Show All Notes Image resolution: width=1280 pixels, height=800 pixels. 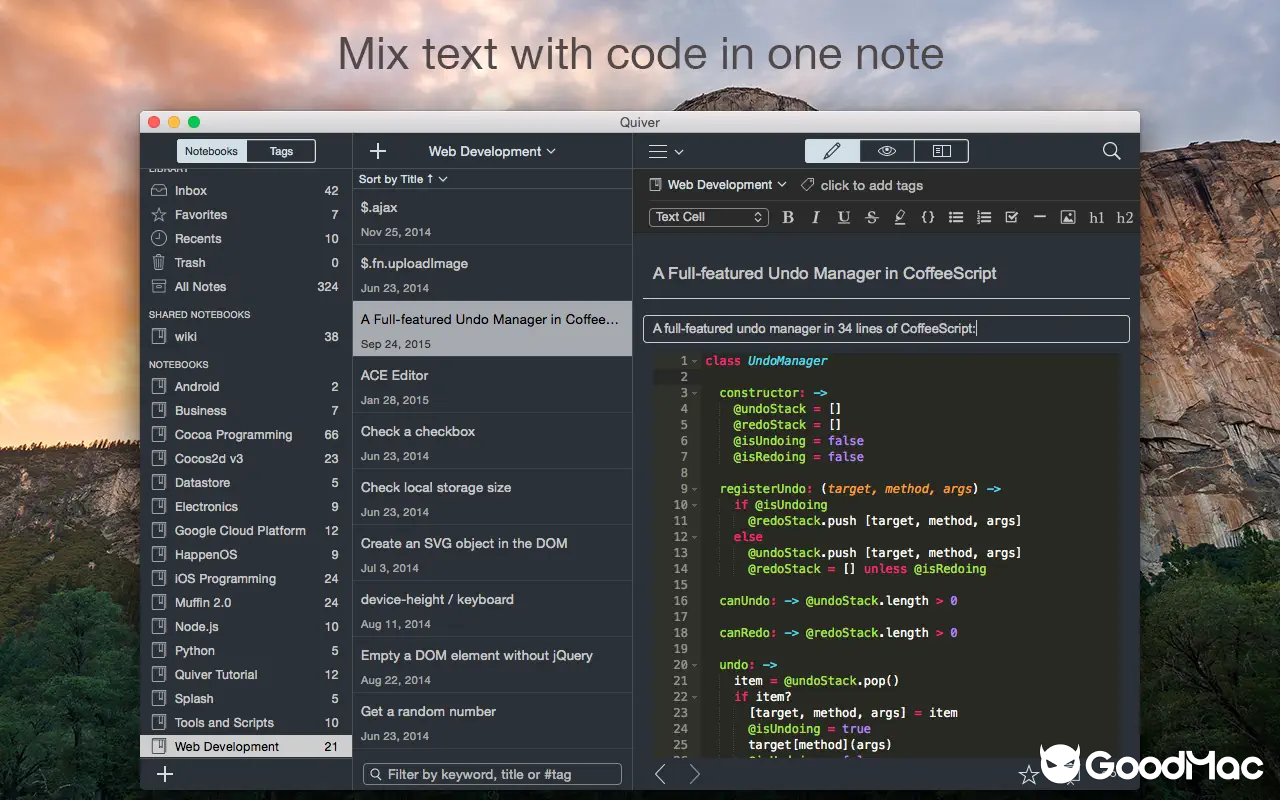pos(246,286)
